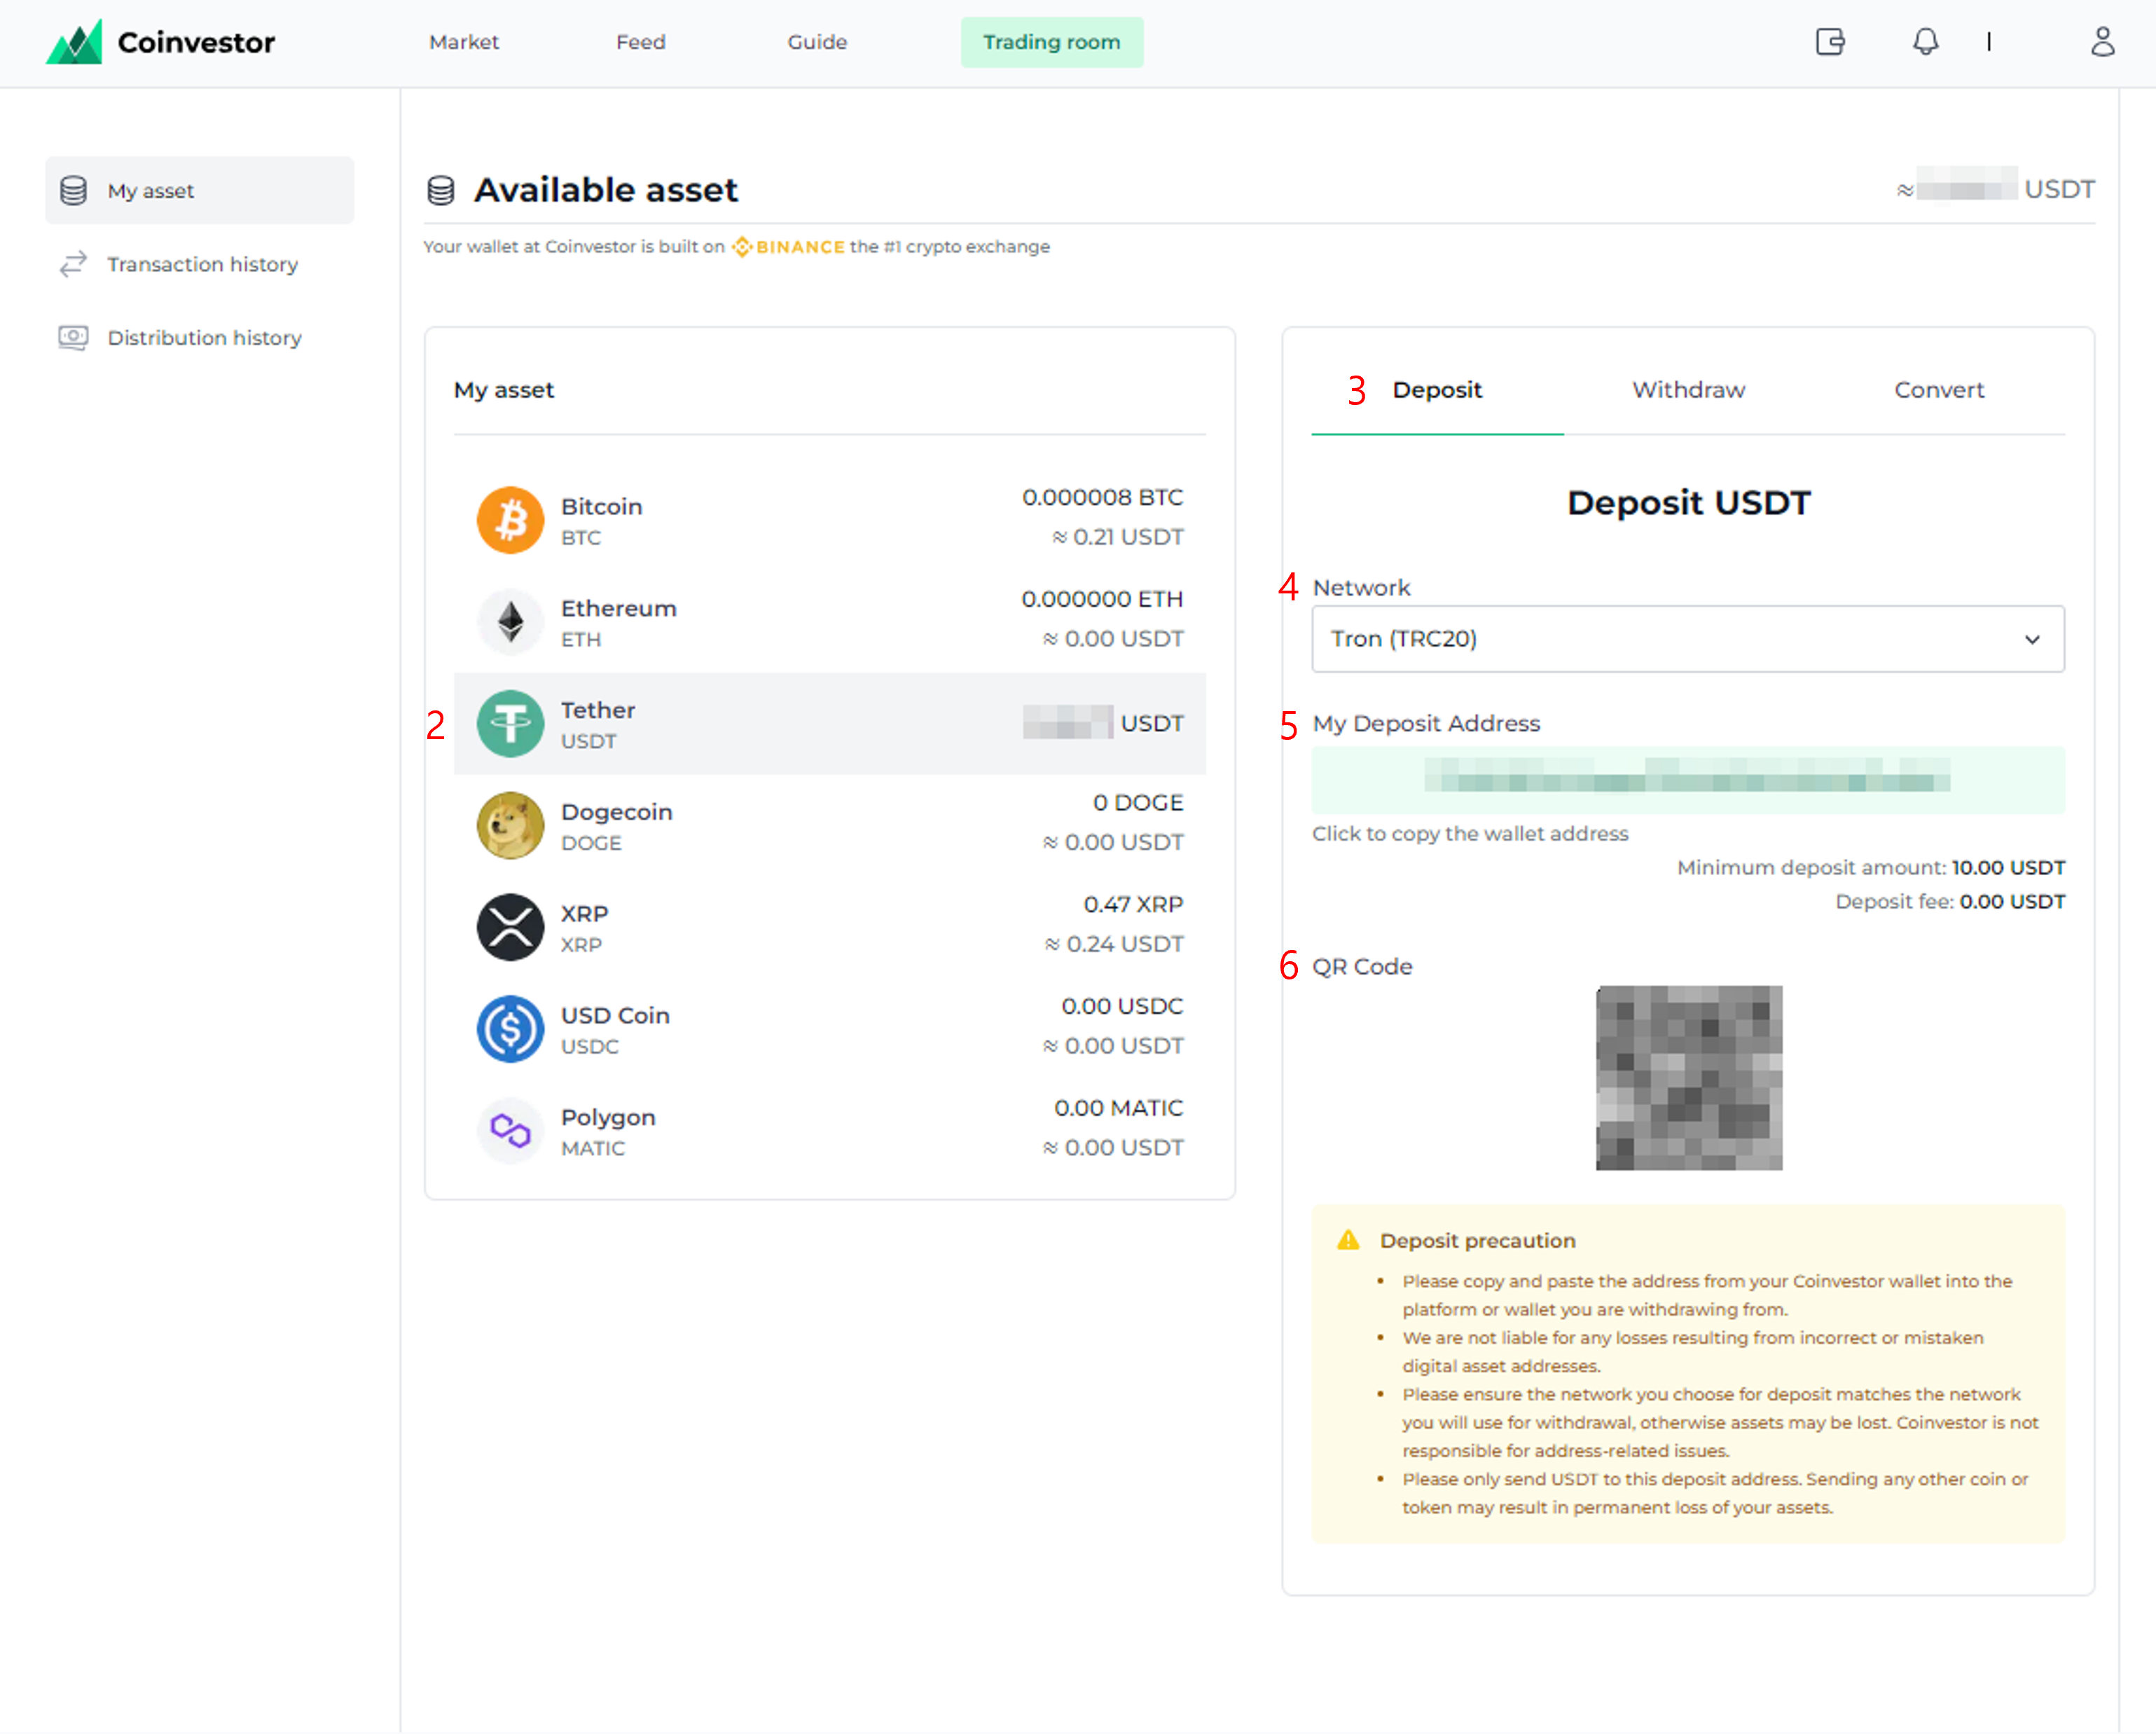The image size is (2156, 1734).
Task: Click the 0.000000 ETH balance
Action: click(x=1102, y=599)
